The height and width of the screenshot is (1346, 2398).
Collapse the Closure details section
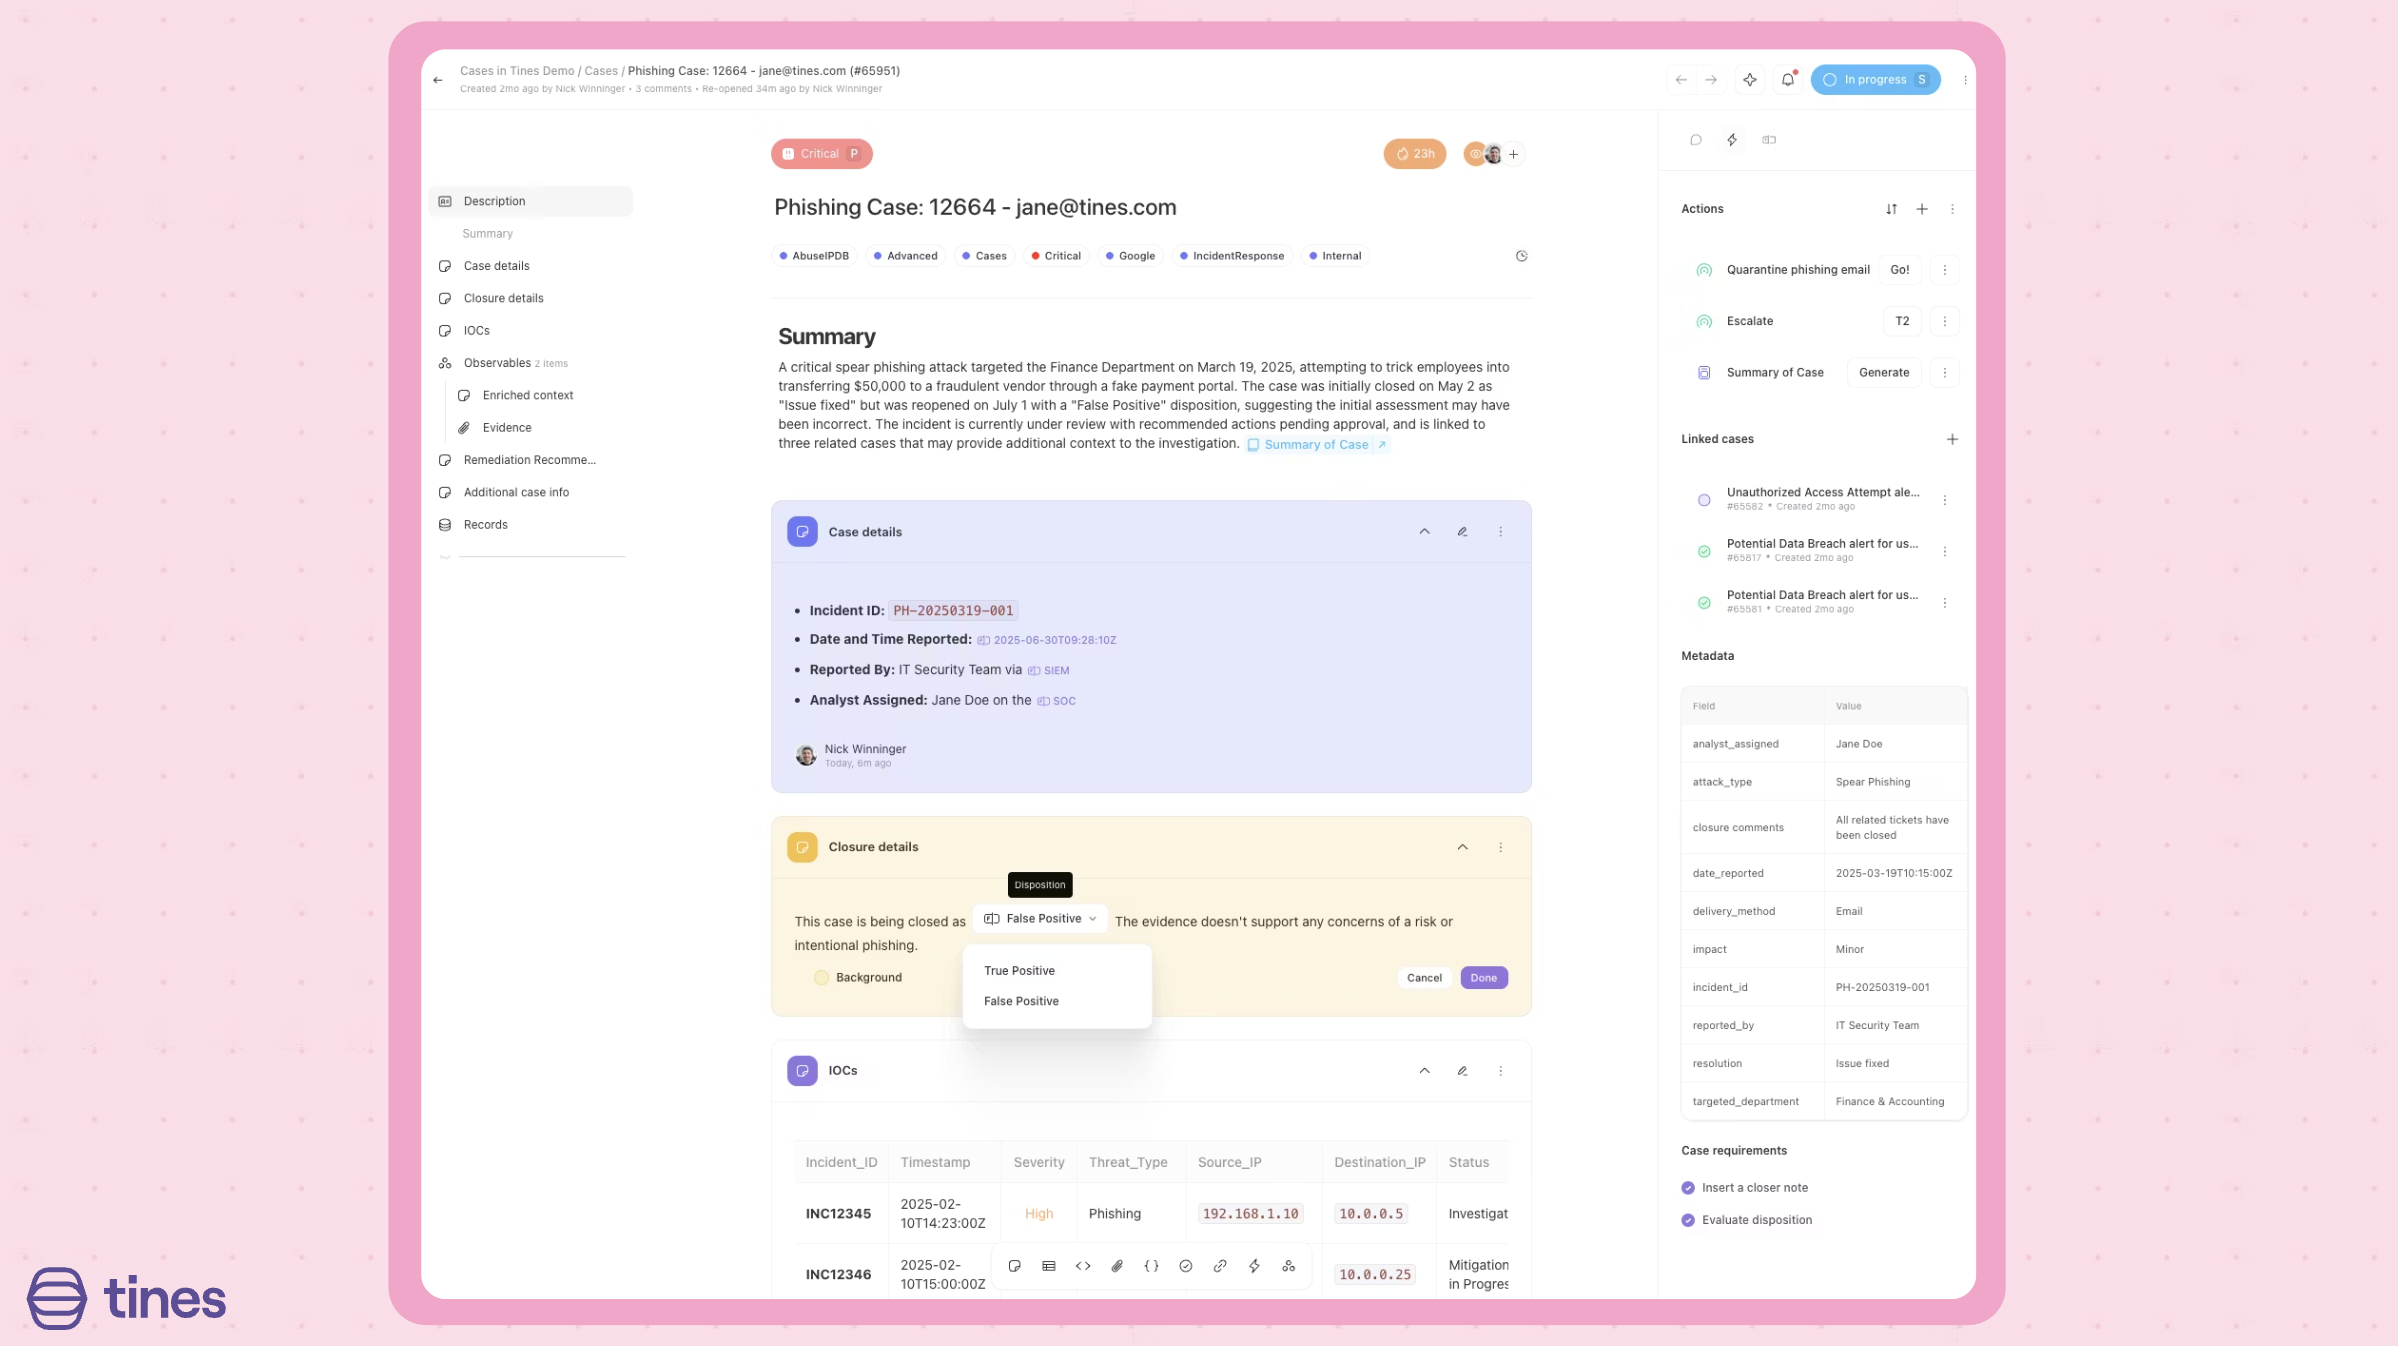[x=1462, y=847]
